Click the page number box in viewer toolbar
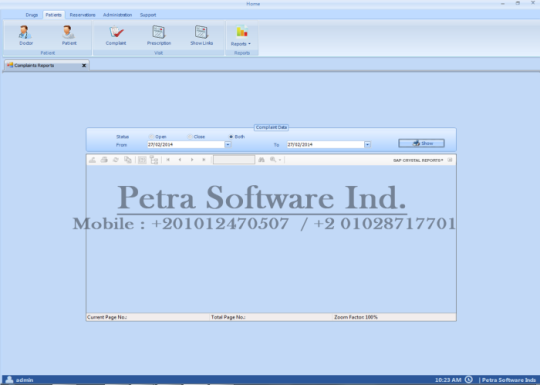 (x=234, y=160)
